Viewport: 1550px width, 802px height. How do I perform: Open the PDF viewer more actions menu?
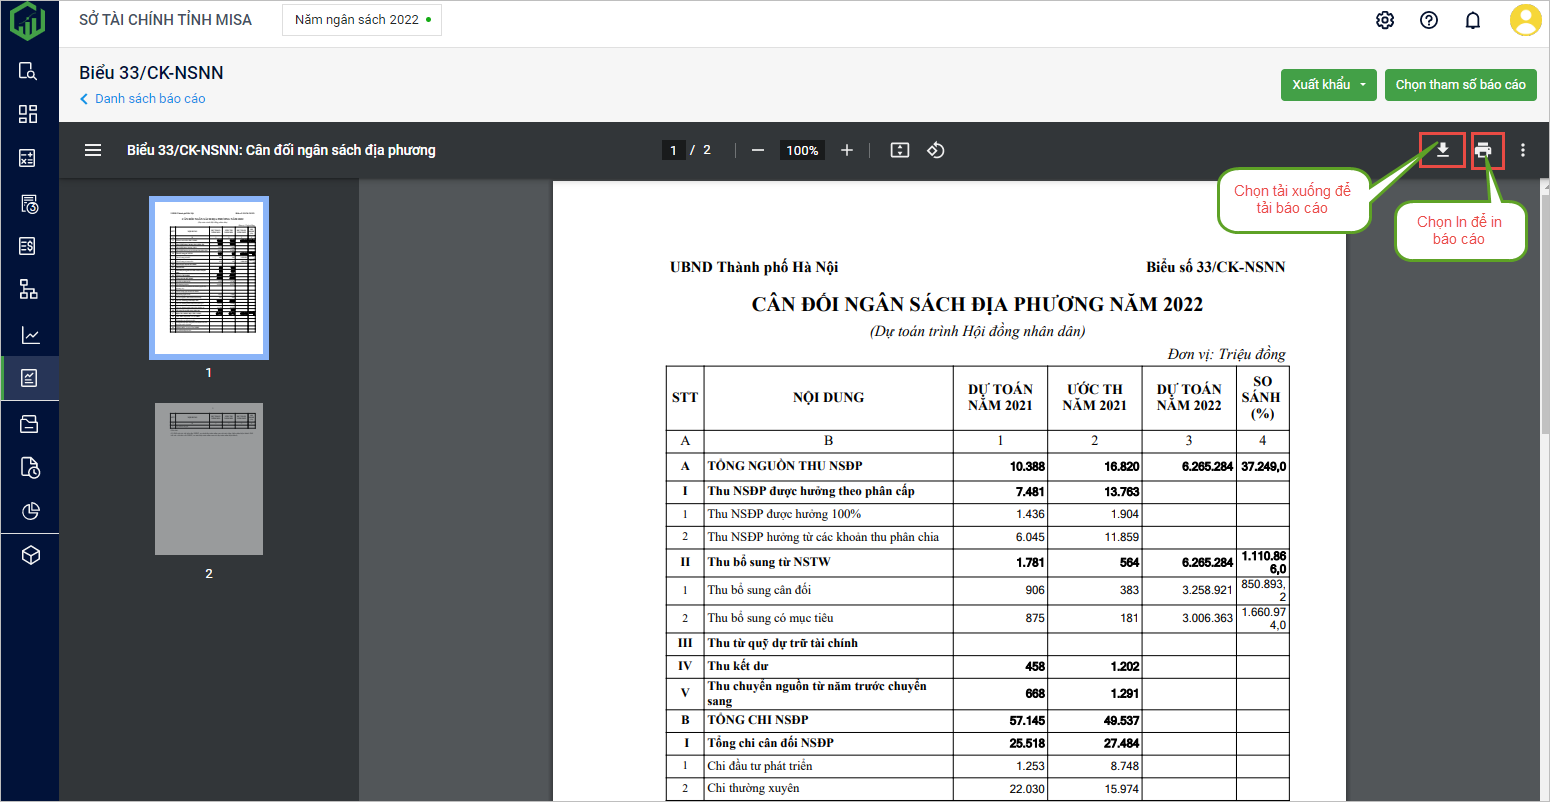click(x=1523, y=150)
